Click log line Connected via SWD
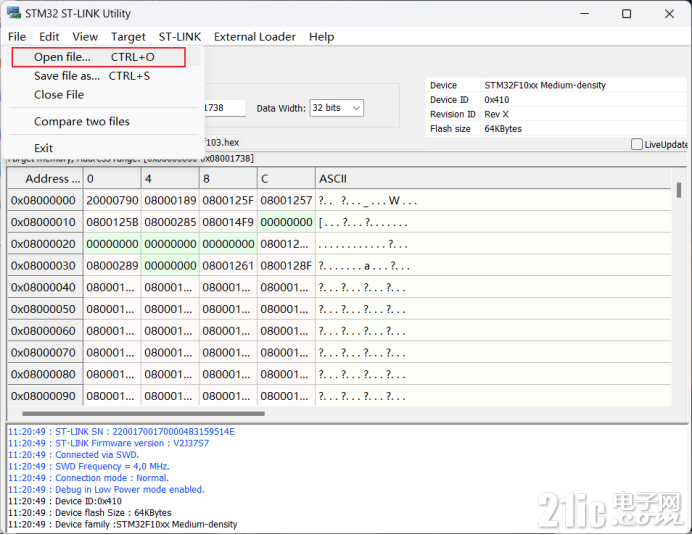 point(74,455)
